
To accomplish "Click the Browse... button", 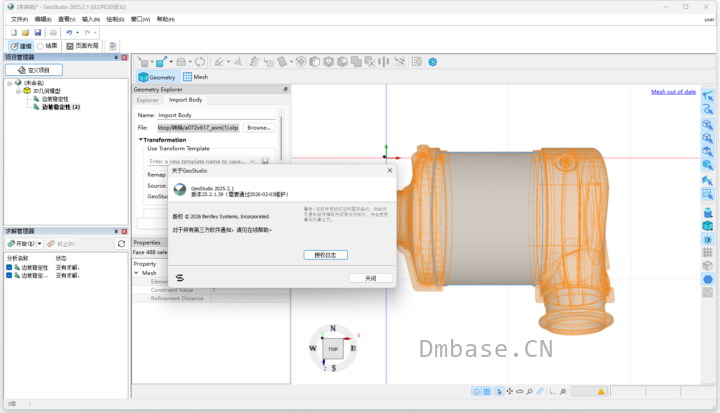I will (x=259, y=128).
